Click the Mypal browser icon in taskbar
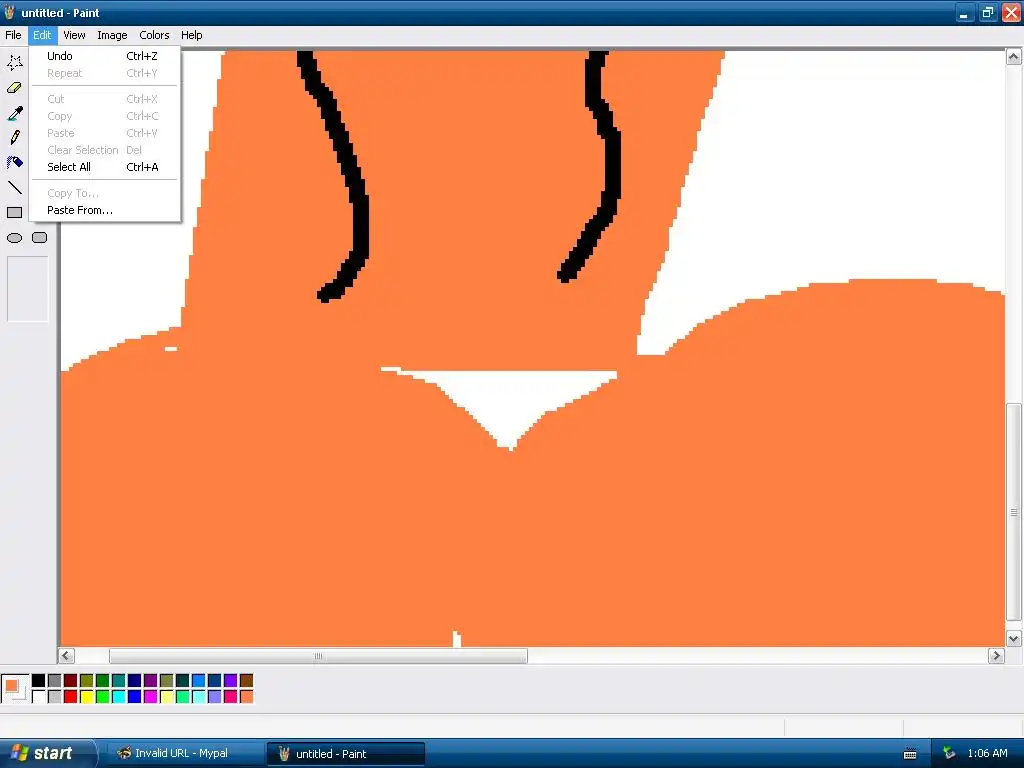1024x768 pixels. click(x=124, y=753)
